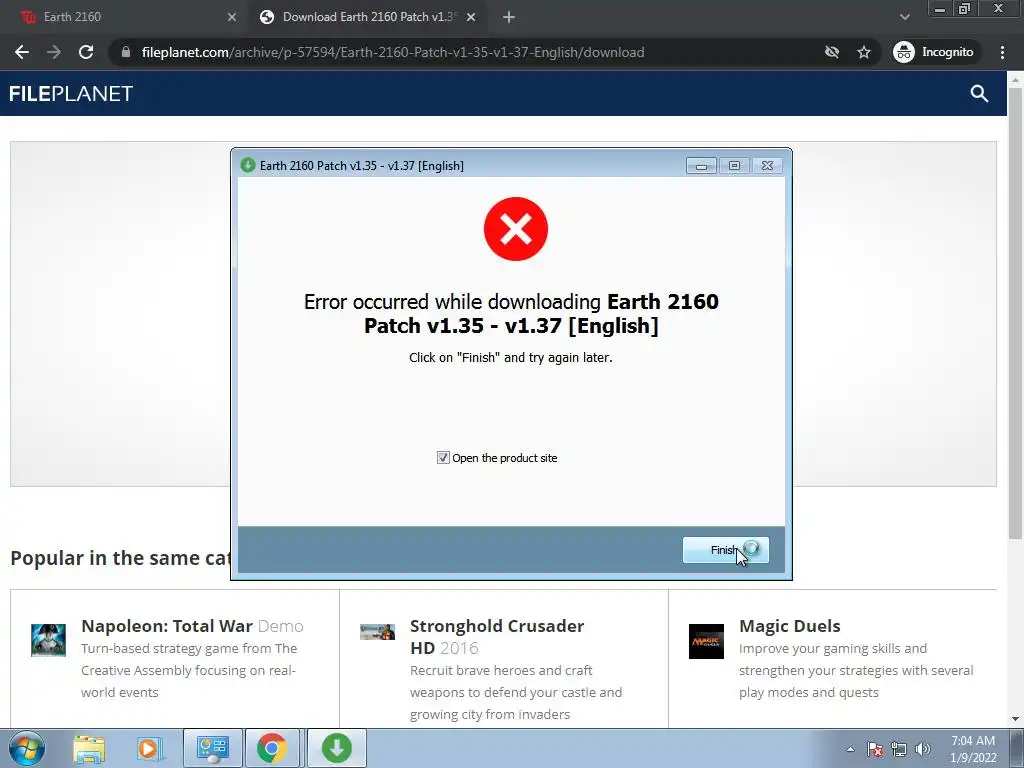1024x768 pixels.
Task: Click the Chrome taskbar icon
Action: (272, 748)
